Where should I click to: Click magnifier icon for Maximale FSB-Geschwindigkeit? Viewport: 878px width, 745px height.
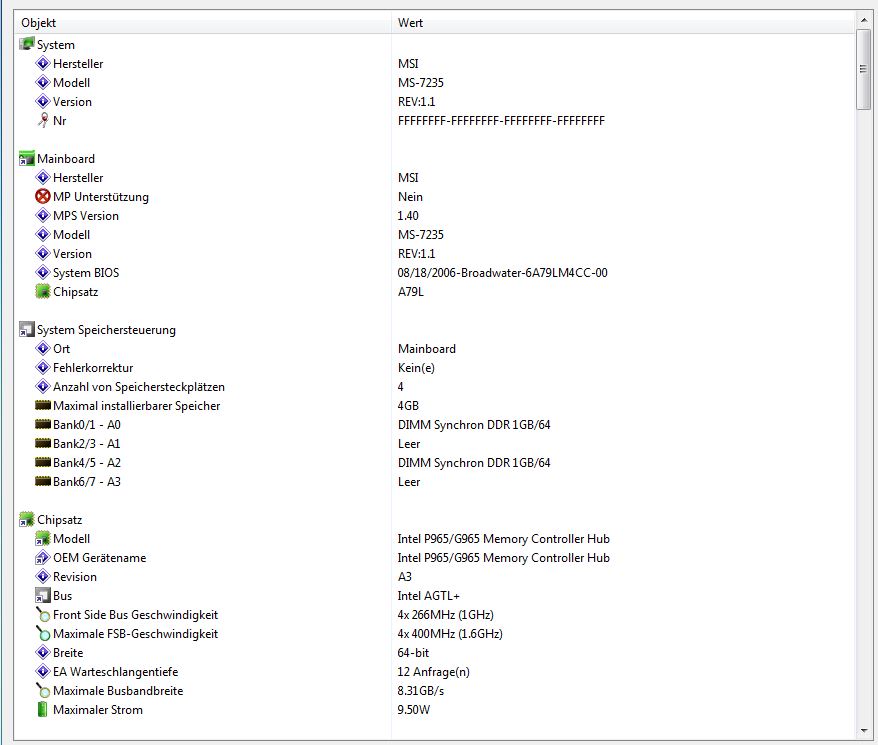[x=43, y=634]
